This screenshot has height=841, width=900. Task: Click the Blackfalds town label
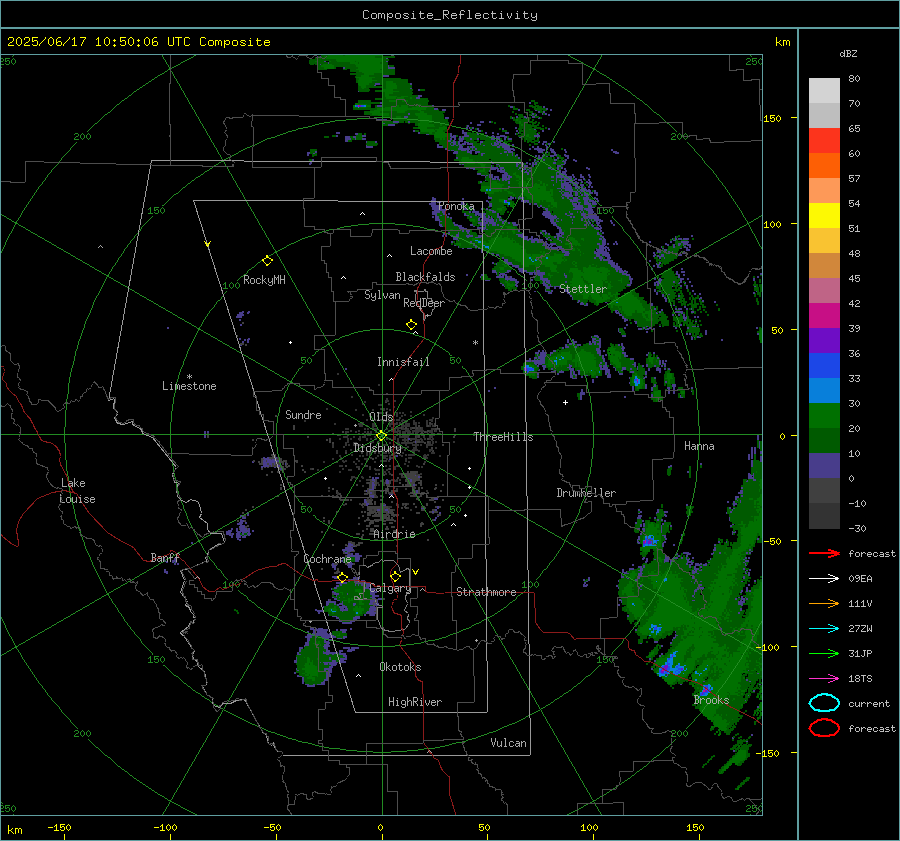point(425,277)
